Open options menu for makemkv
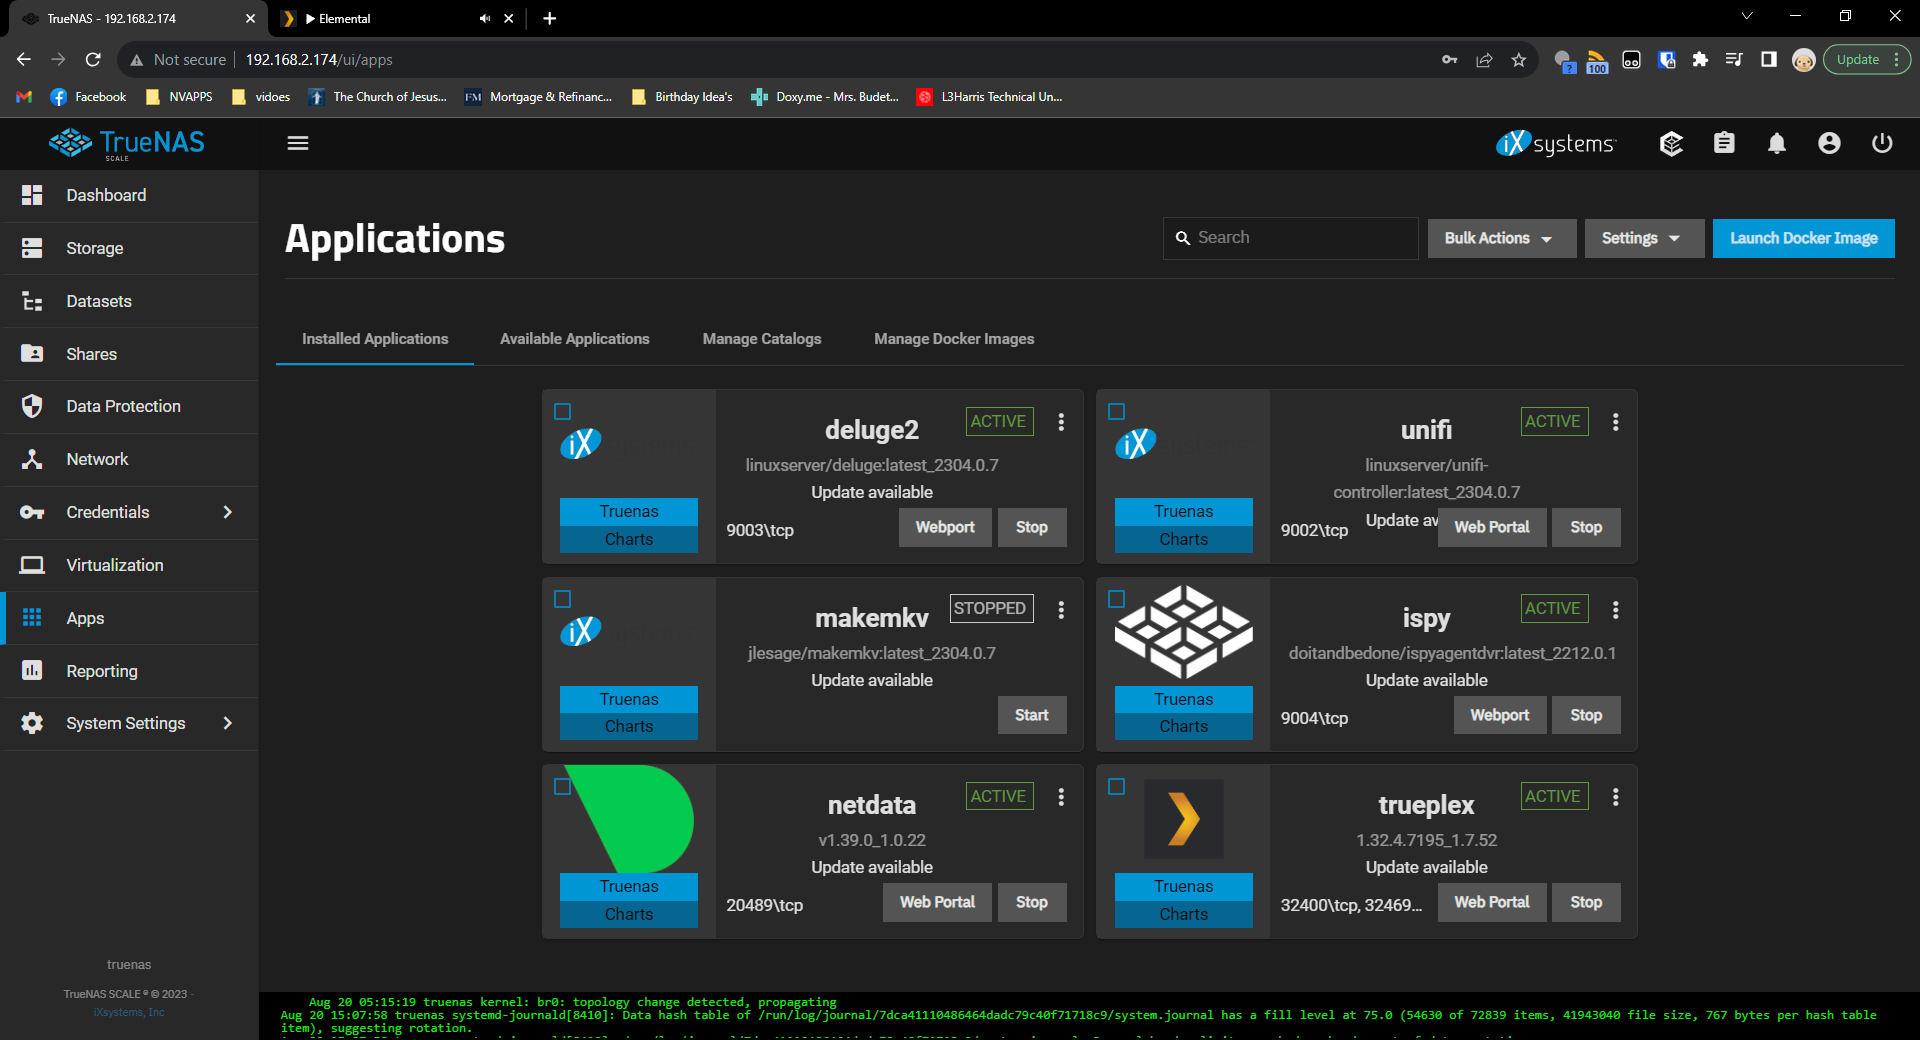Screen dimensions: 1920x1040 1061,609
